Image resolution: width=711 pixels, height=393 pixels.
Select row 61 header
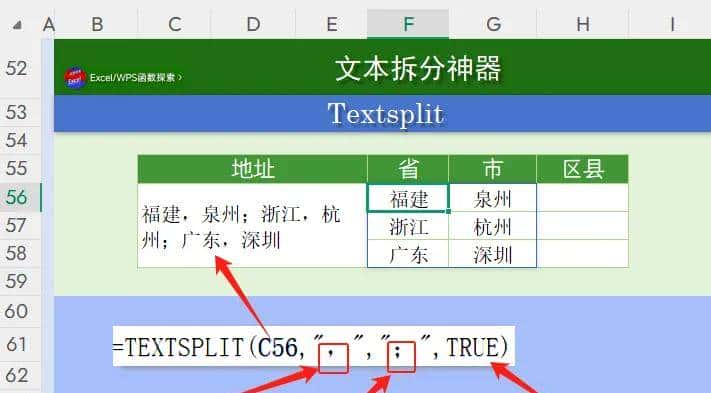tap(20, 344)
